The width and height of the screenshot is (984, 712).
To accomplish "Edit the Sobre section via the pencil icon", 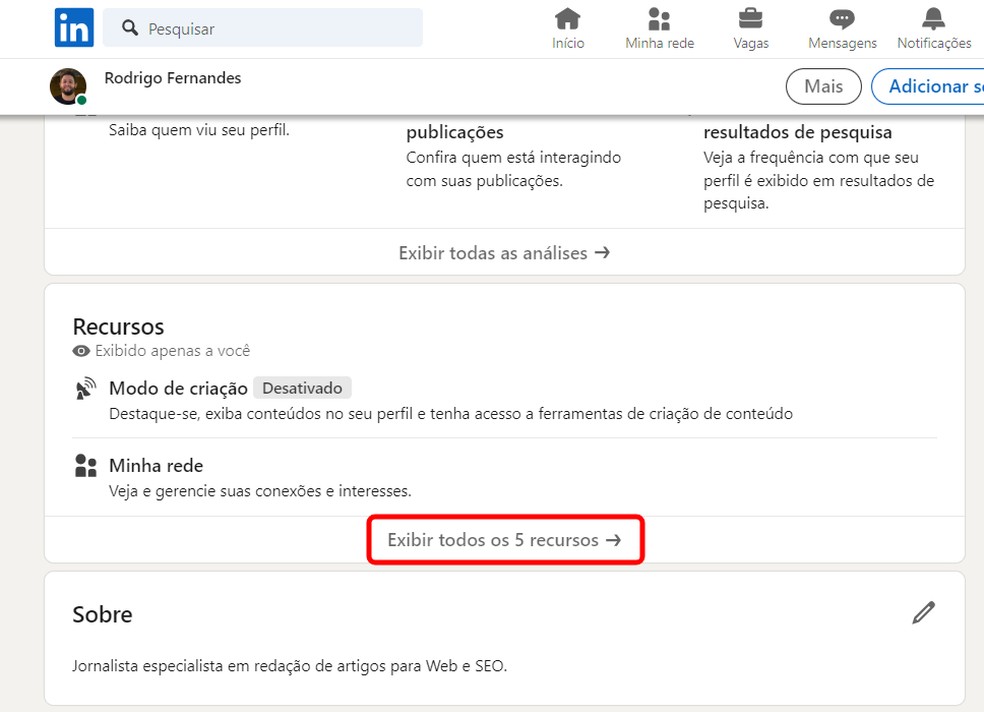I will click(x=924, y=612).
